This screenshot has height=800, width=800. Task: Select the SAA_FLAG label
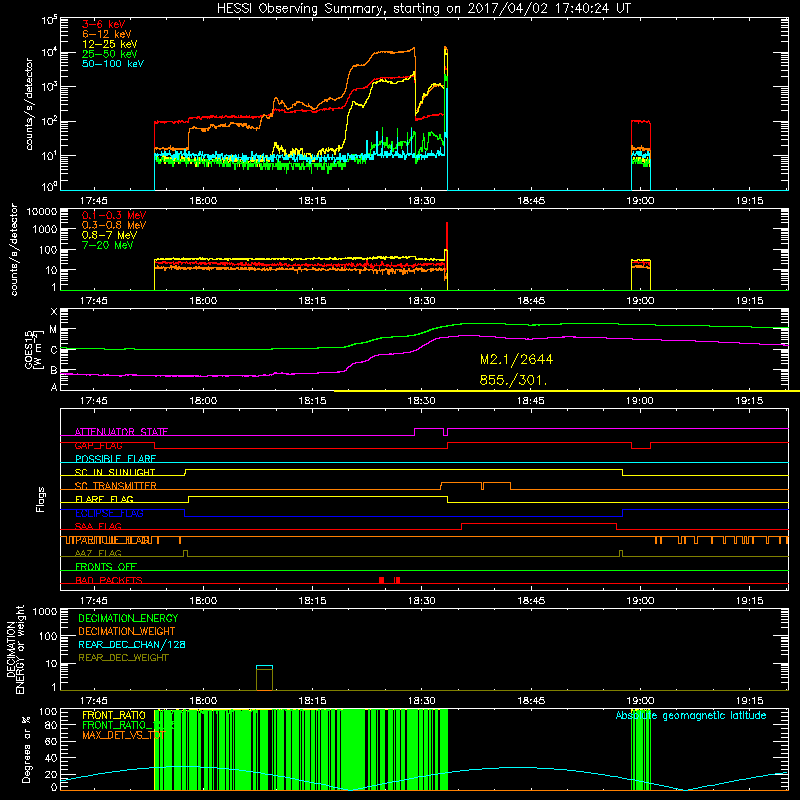click(x=98, y=526)
